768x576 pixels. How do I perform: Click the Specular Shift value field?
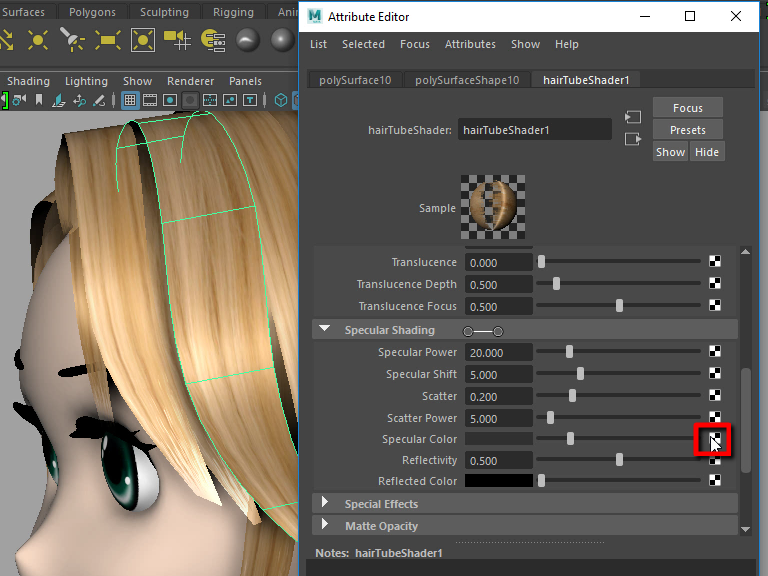click(499, 374)
